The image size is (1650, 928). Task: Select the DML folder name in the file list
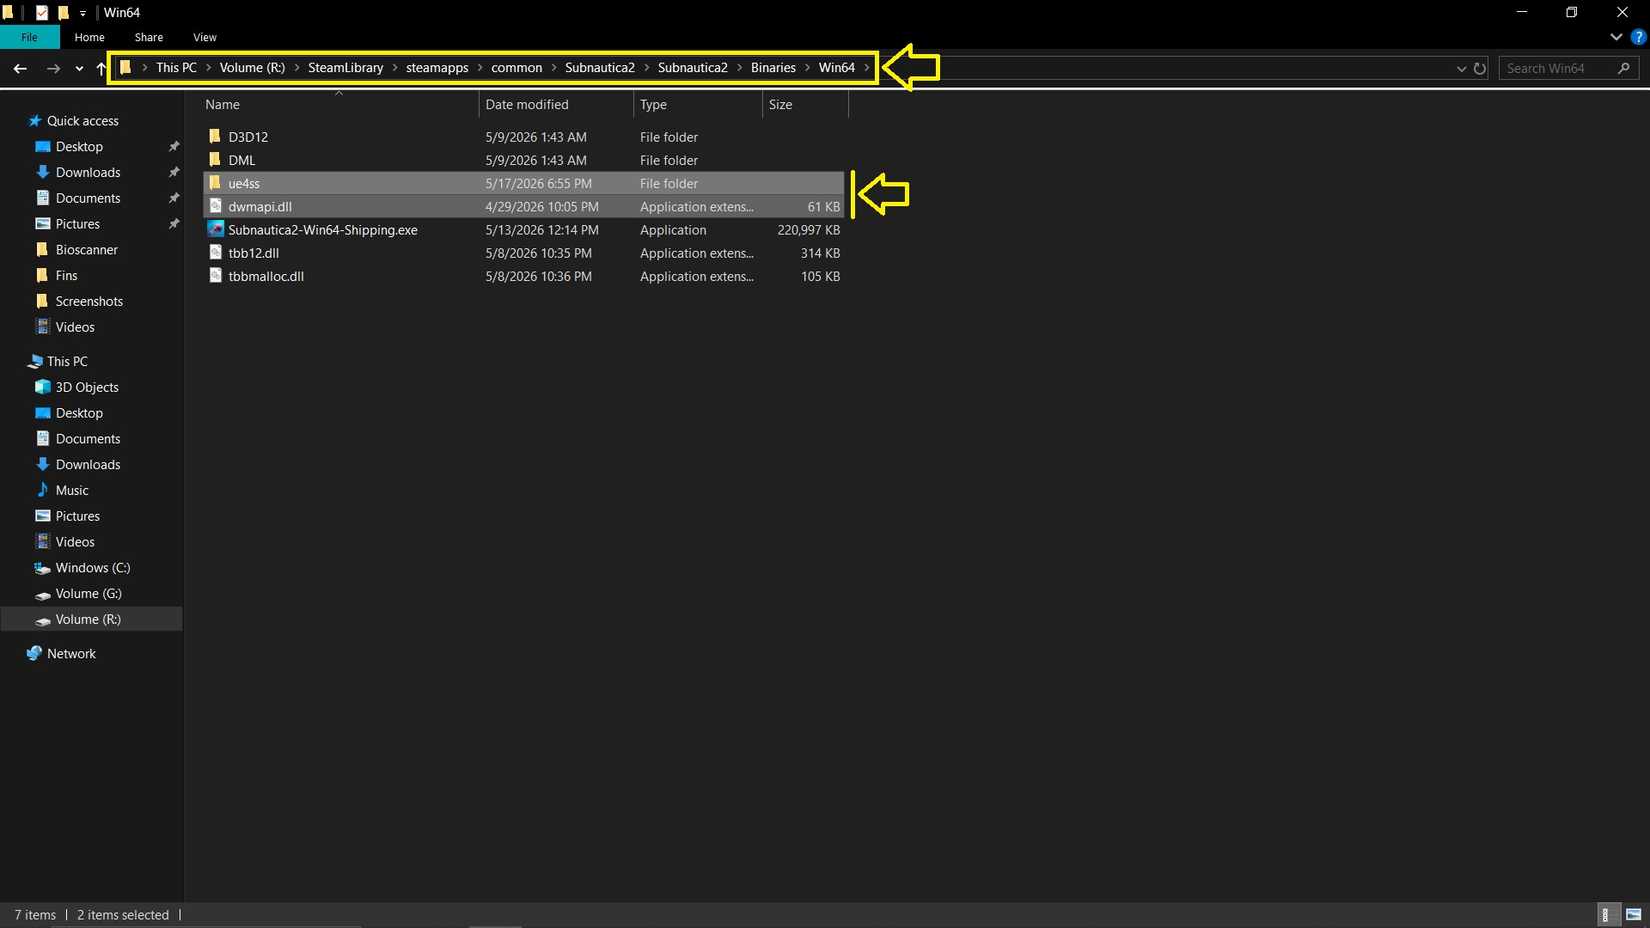[242, 160]
